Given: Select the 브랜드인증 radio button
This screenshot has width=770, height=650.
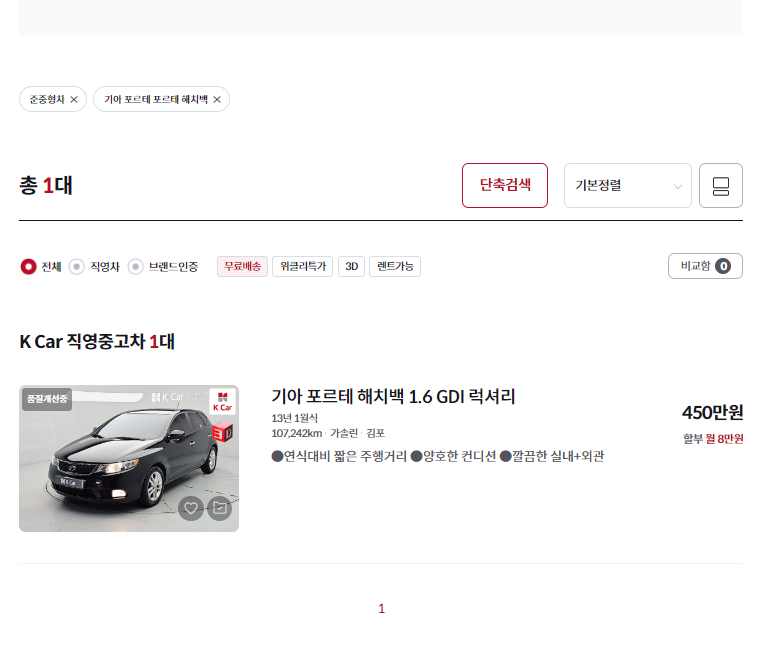Looking at the screenshot, I should (136, 267).
